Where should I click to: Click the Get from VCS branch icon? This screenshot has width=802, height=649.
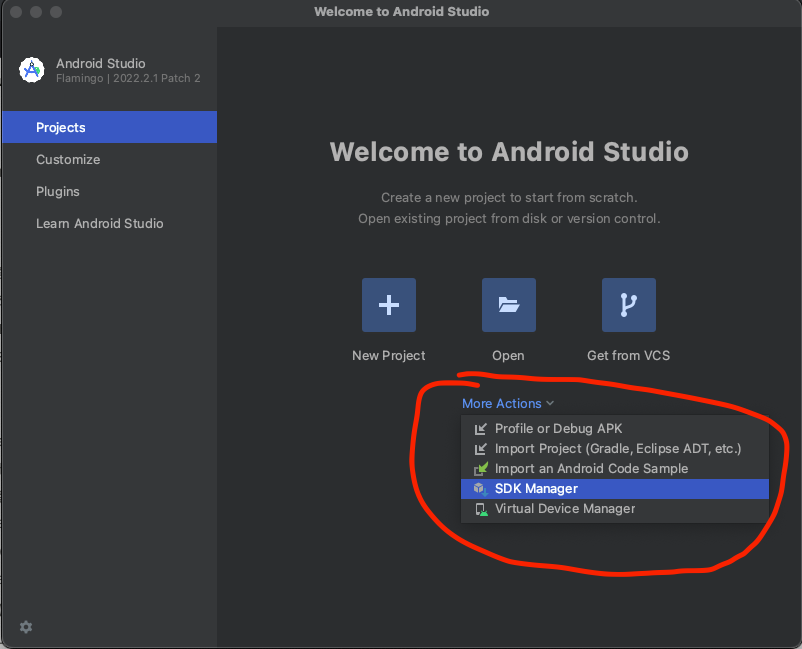pyautogui.click(x=629, y=305)
